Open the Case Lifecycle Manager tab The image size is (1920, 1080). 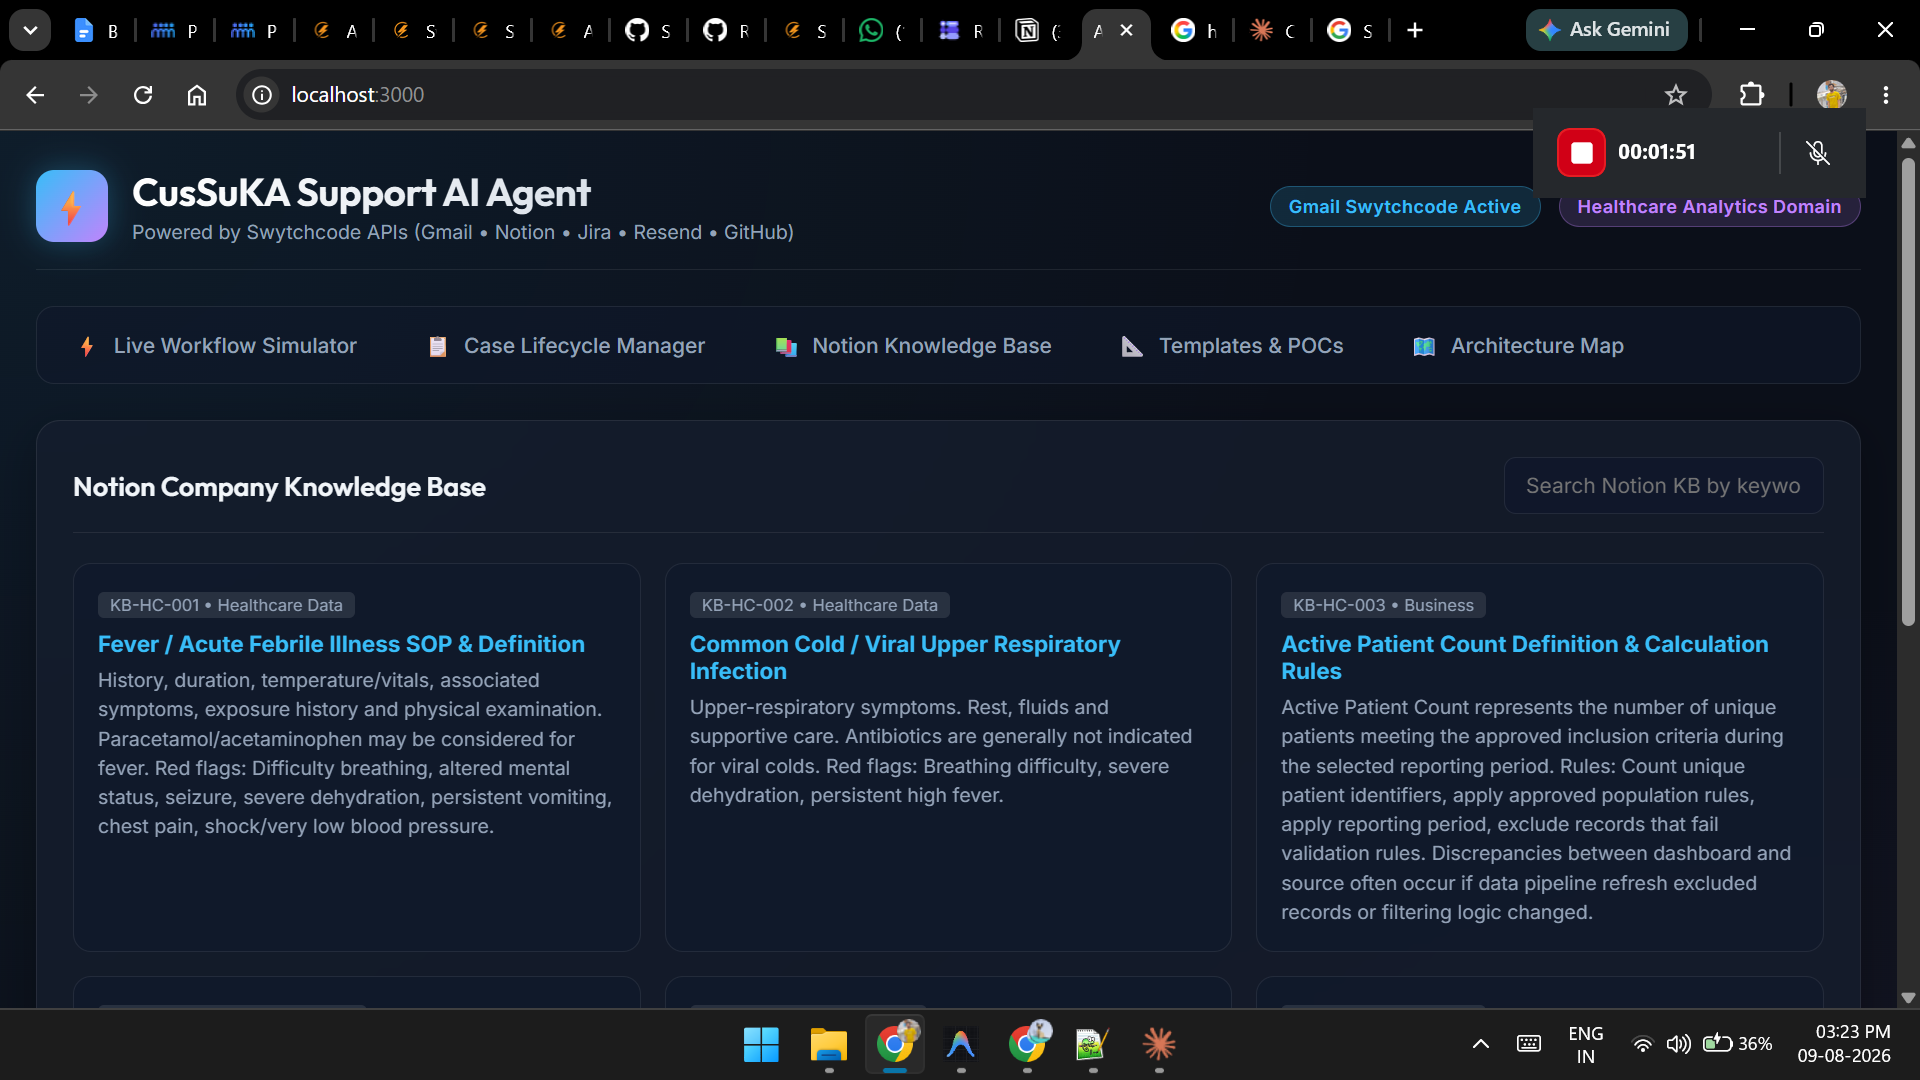click(x=566, y=346)
